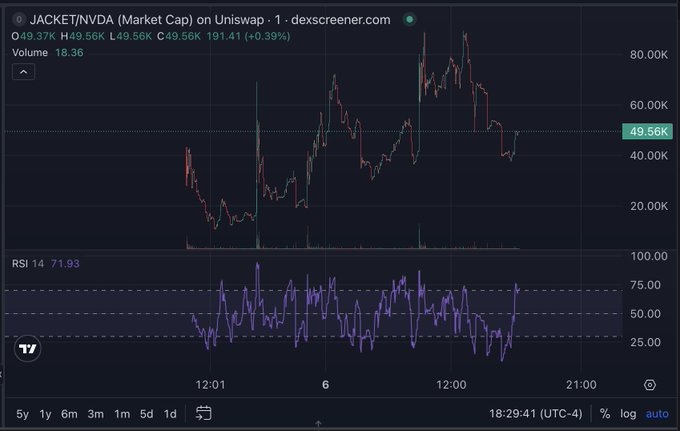Select the 5d time range
This screenshot has height=431, width=680.
tap(147, 414)
